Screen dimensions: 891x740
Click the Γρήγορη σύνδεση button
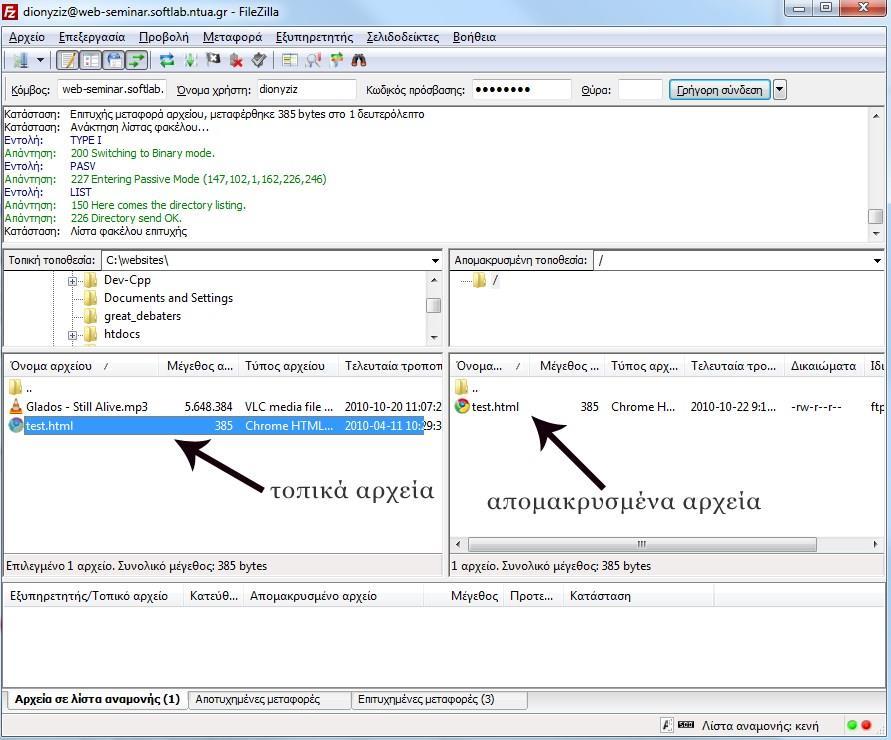click(719, 90)
